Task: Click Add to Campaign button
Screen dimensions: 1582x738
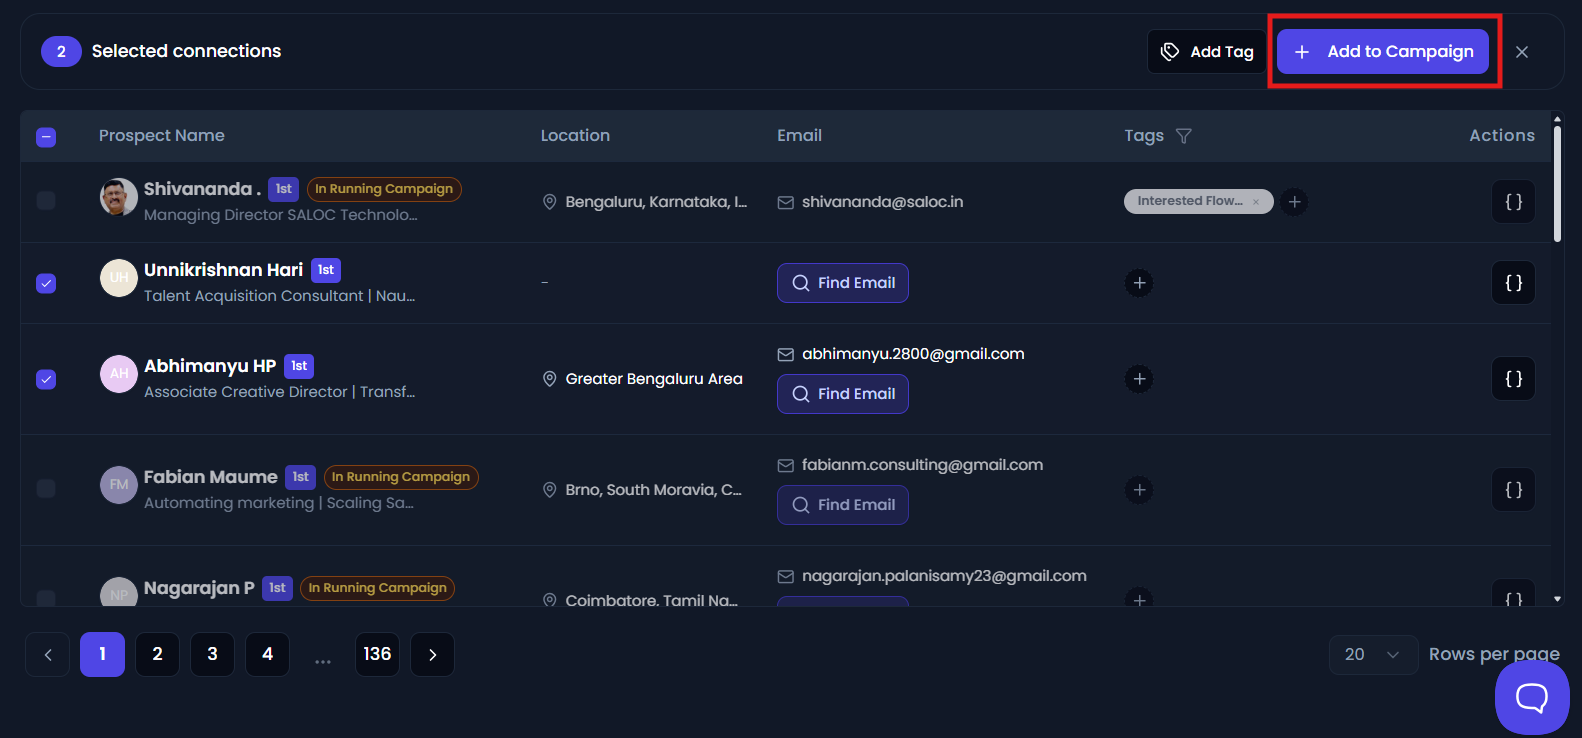Action: (1383, 51)
